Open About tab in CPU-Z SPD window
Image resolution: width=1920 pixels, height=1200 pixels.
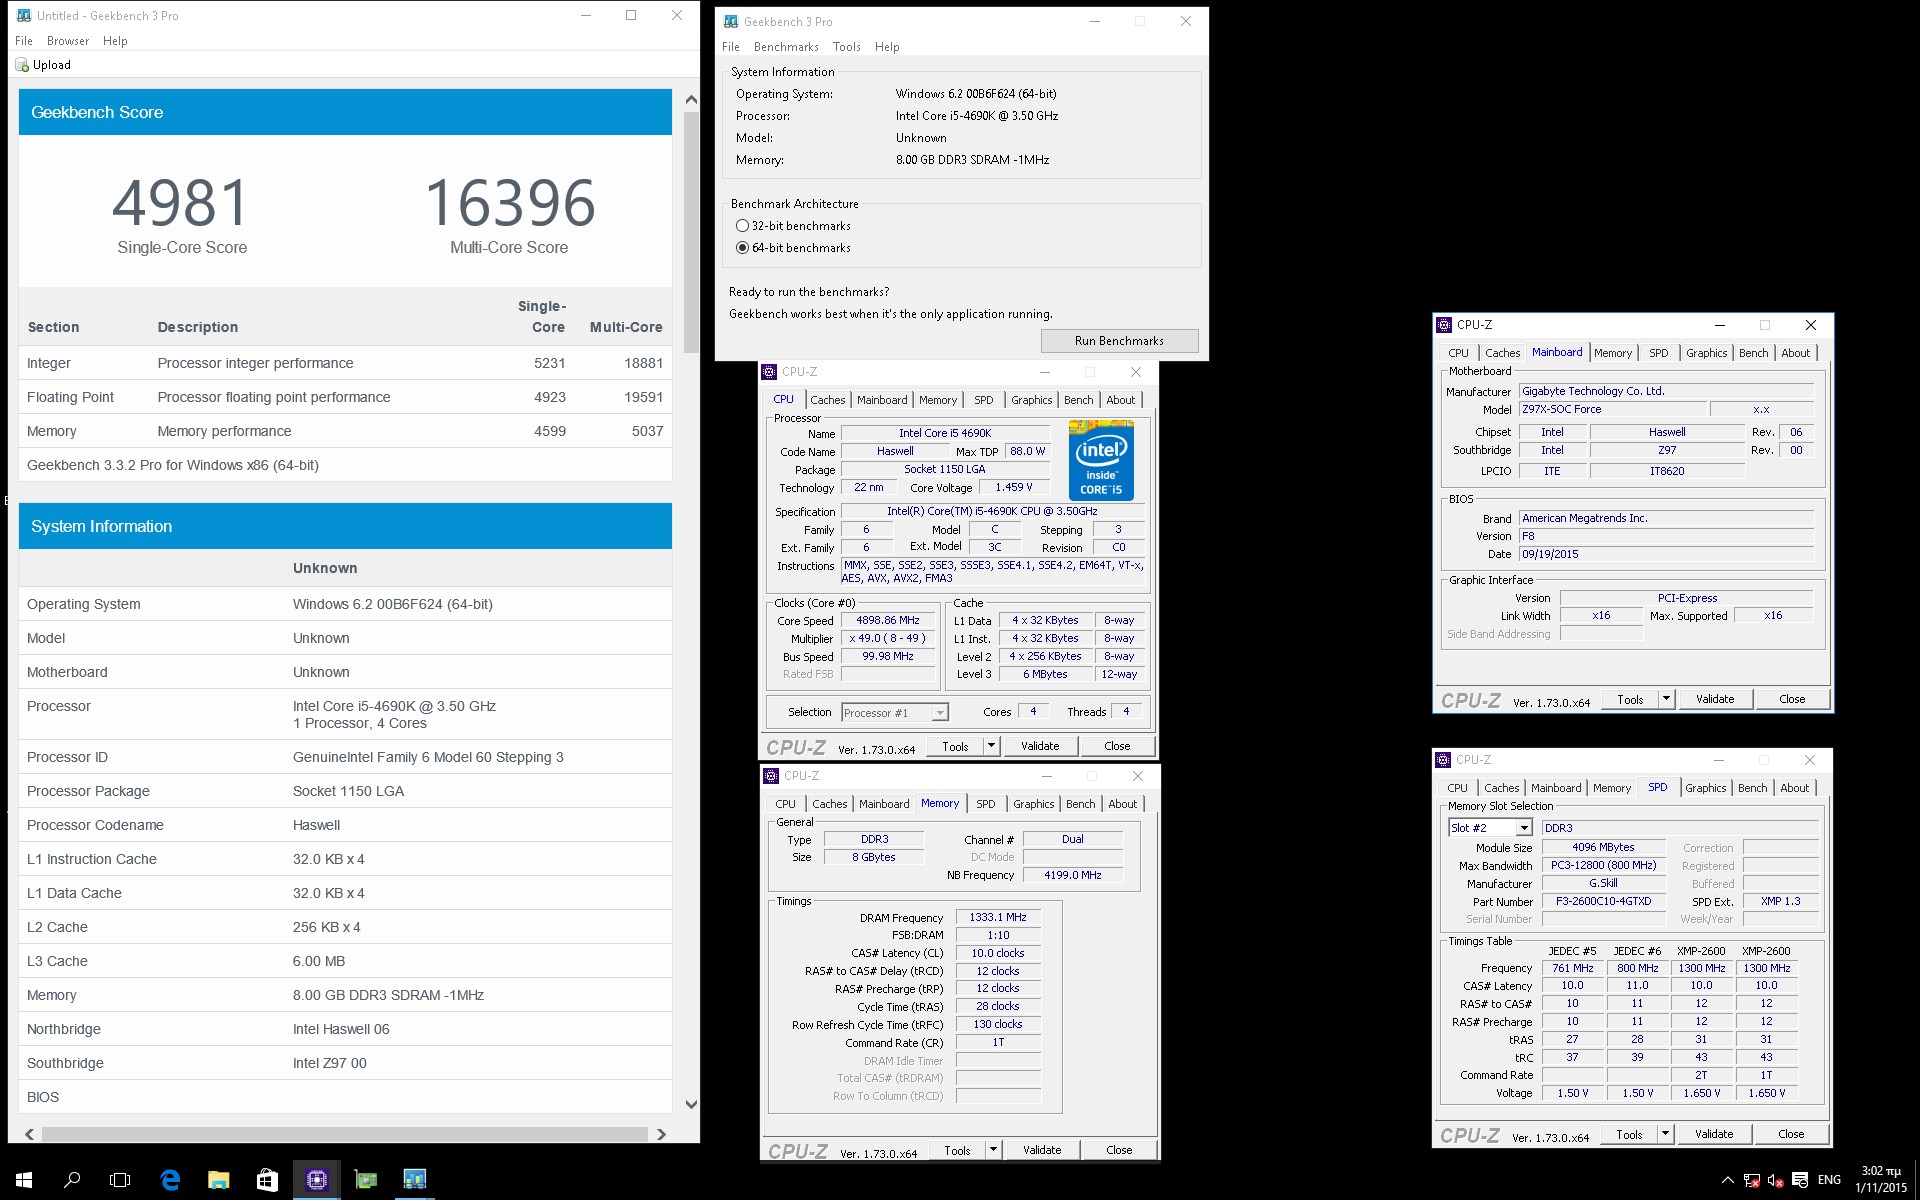[1794, 788]
